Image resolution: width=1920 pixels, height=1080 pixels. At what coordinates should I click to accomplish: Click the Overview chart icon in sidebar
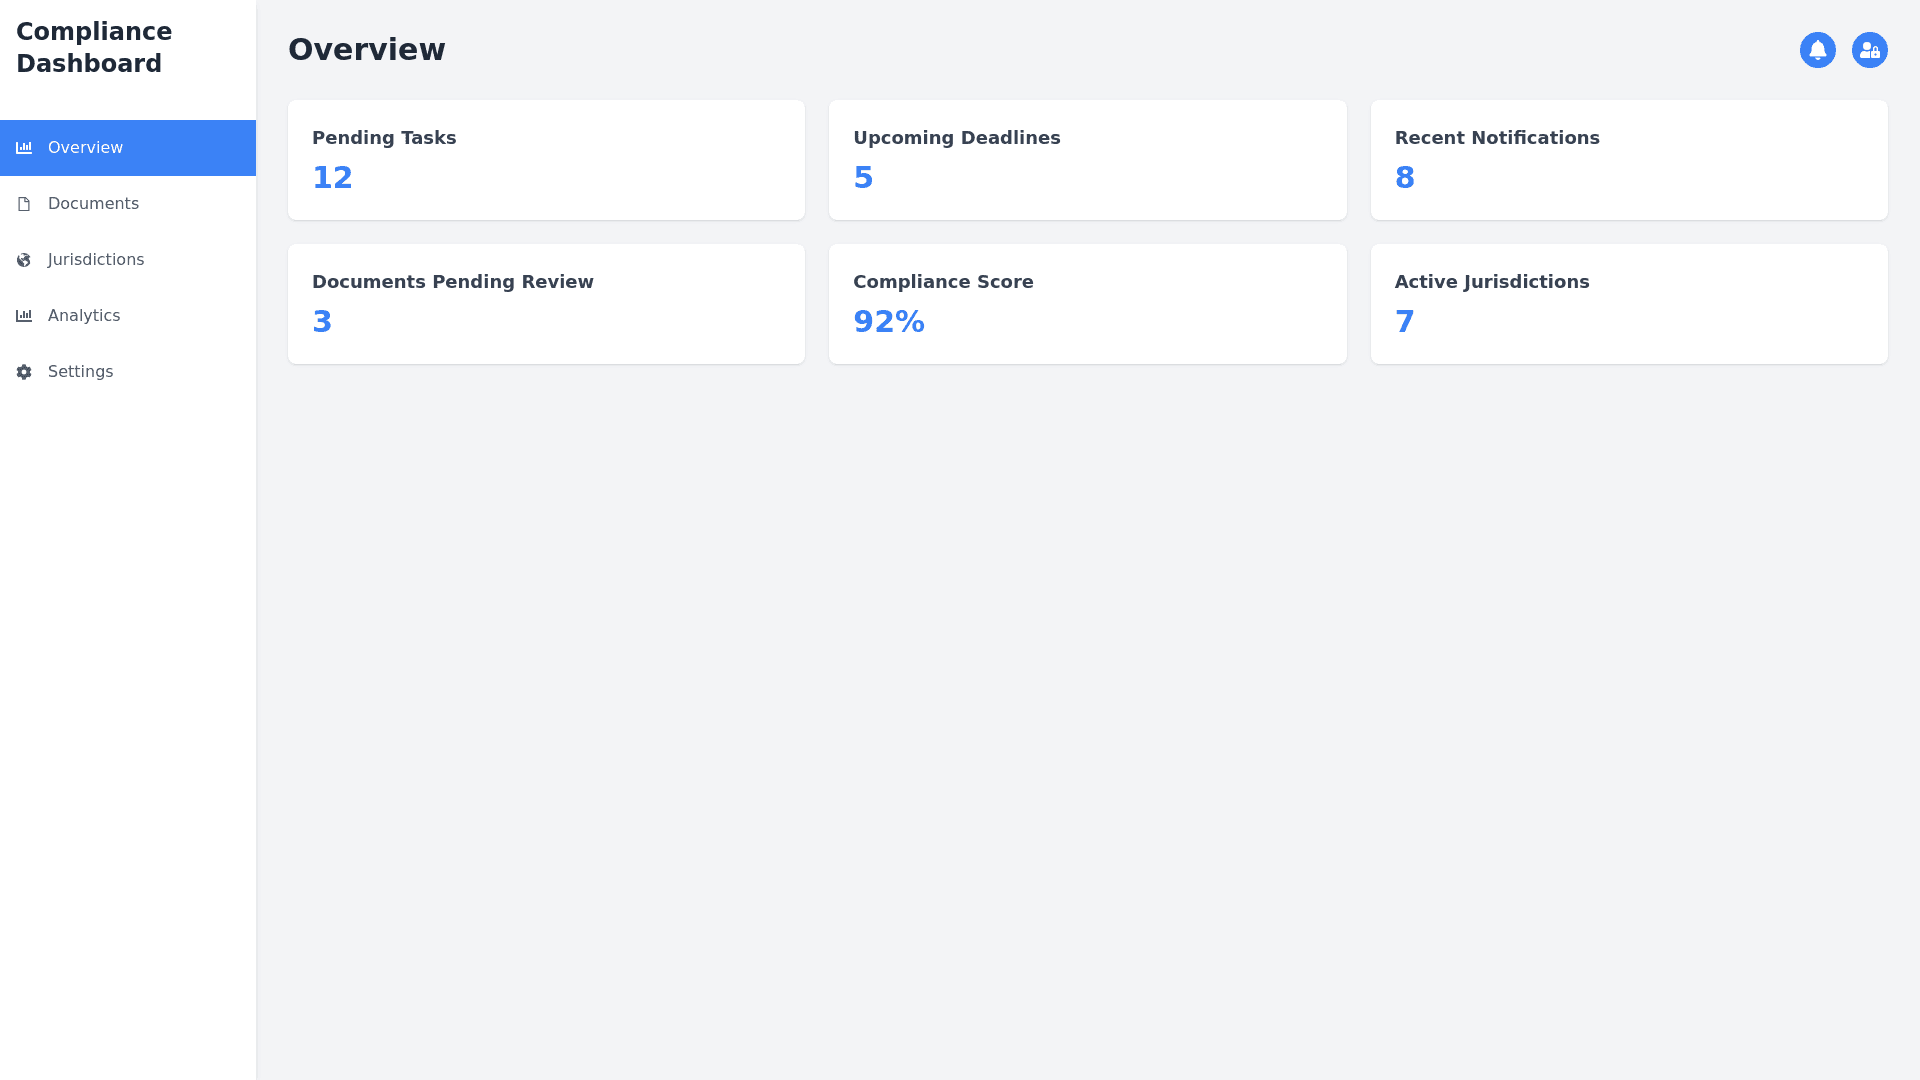24,148
